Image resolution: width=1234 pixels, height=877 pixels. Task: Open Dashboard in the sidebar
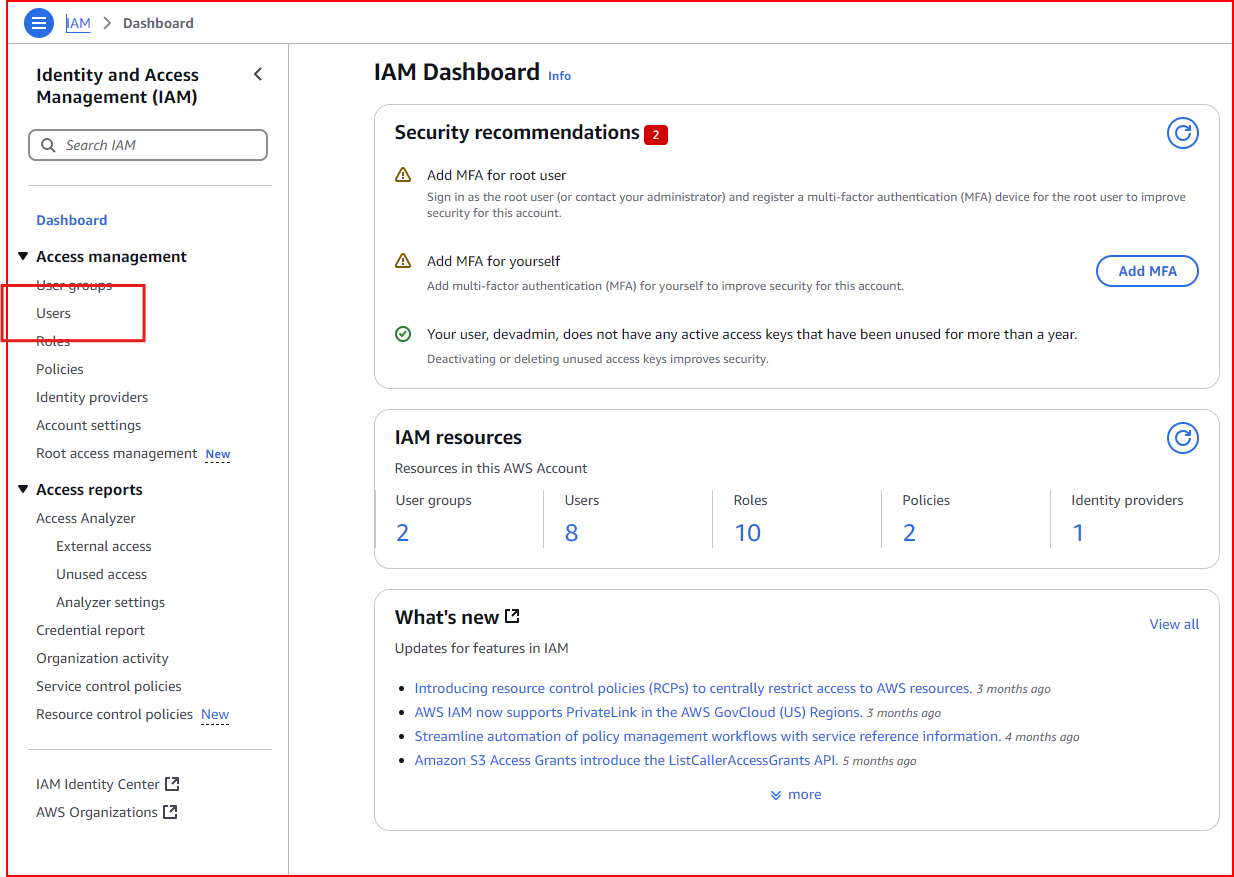[x=72, y=220]
